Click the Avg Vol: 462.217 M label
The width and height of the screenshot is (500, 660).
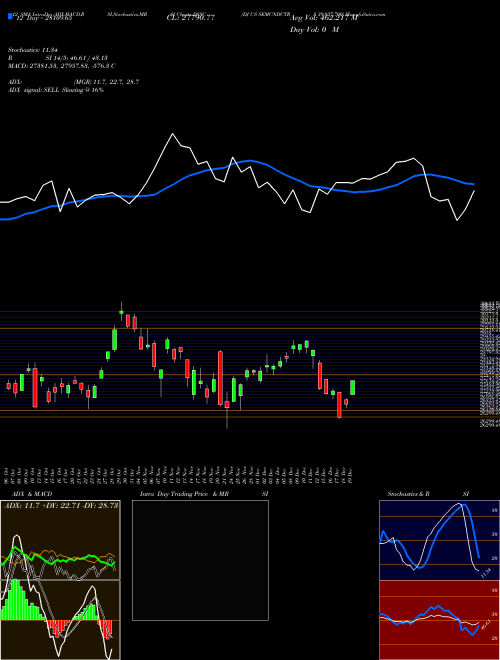pos(324,18)
